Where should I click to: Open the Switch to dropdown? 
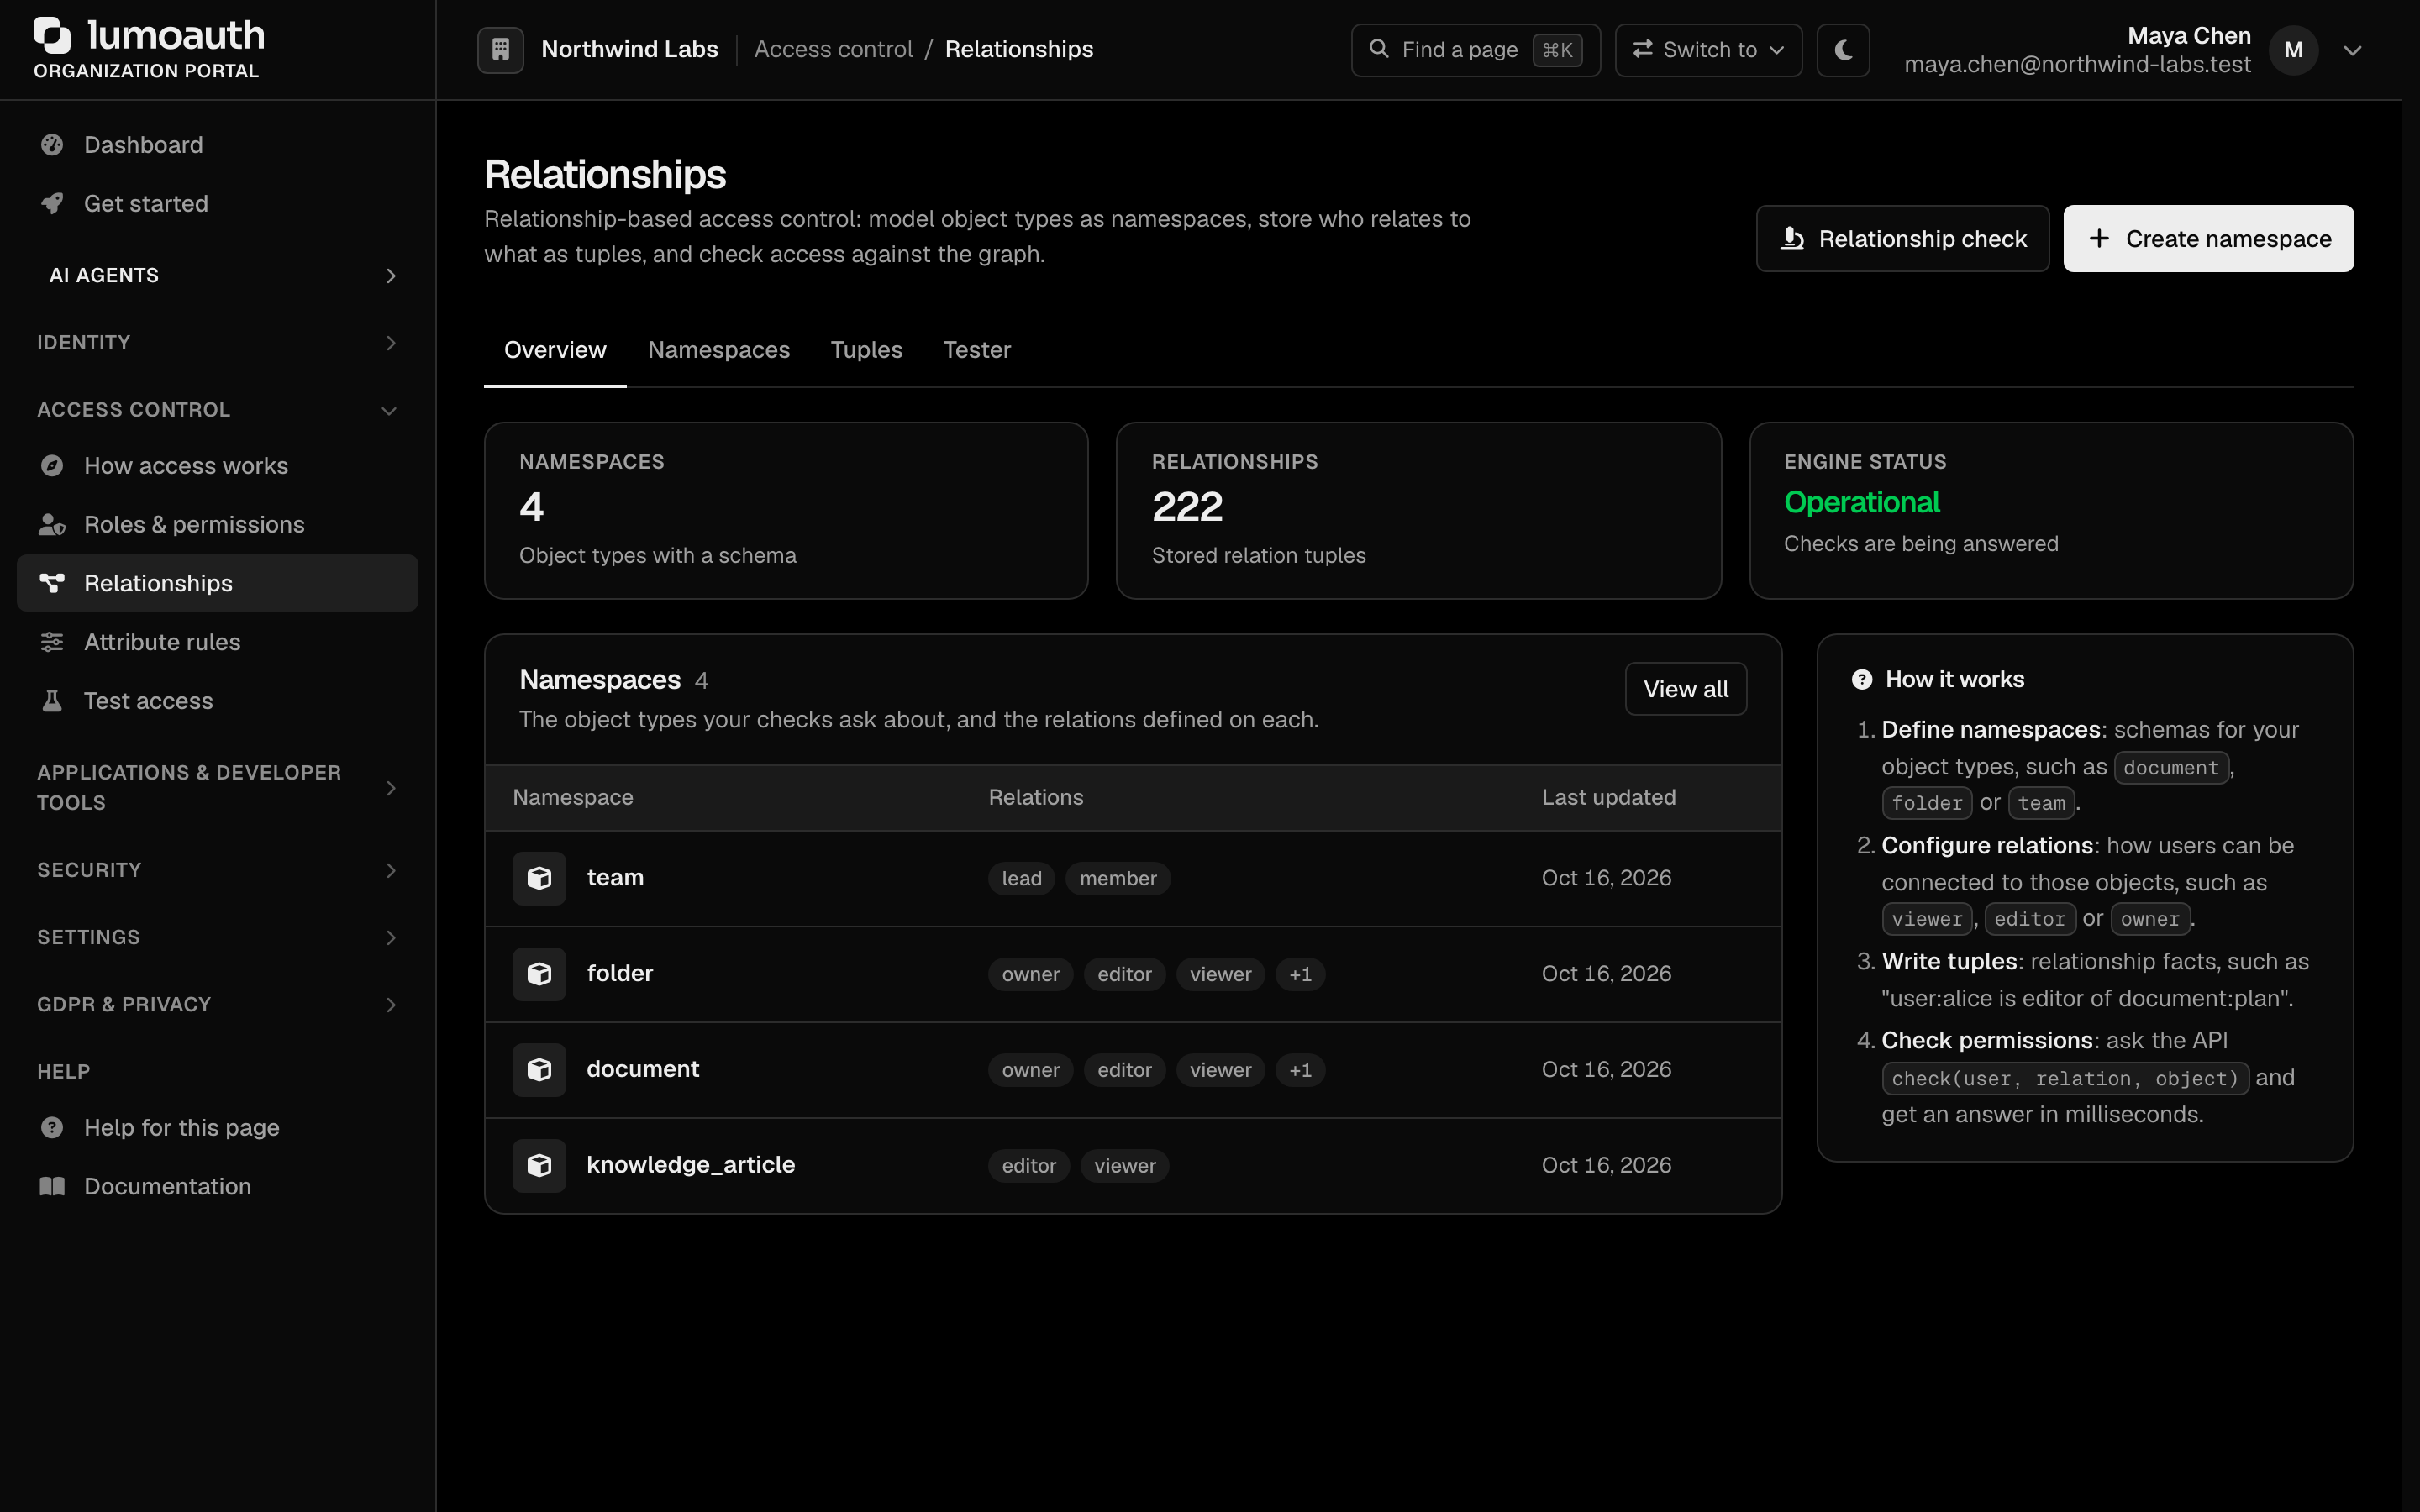pos(1708,50)
